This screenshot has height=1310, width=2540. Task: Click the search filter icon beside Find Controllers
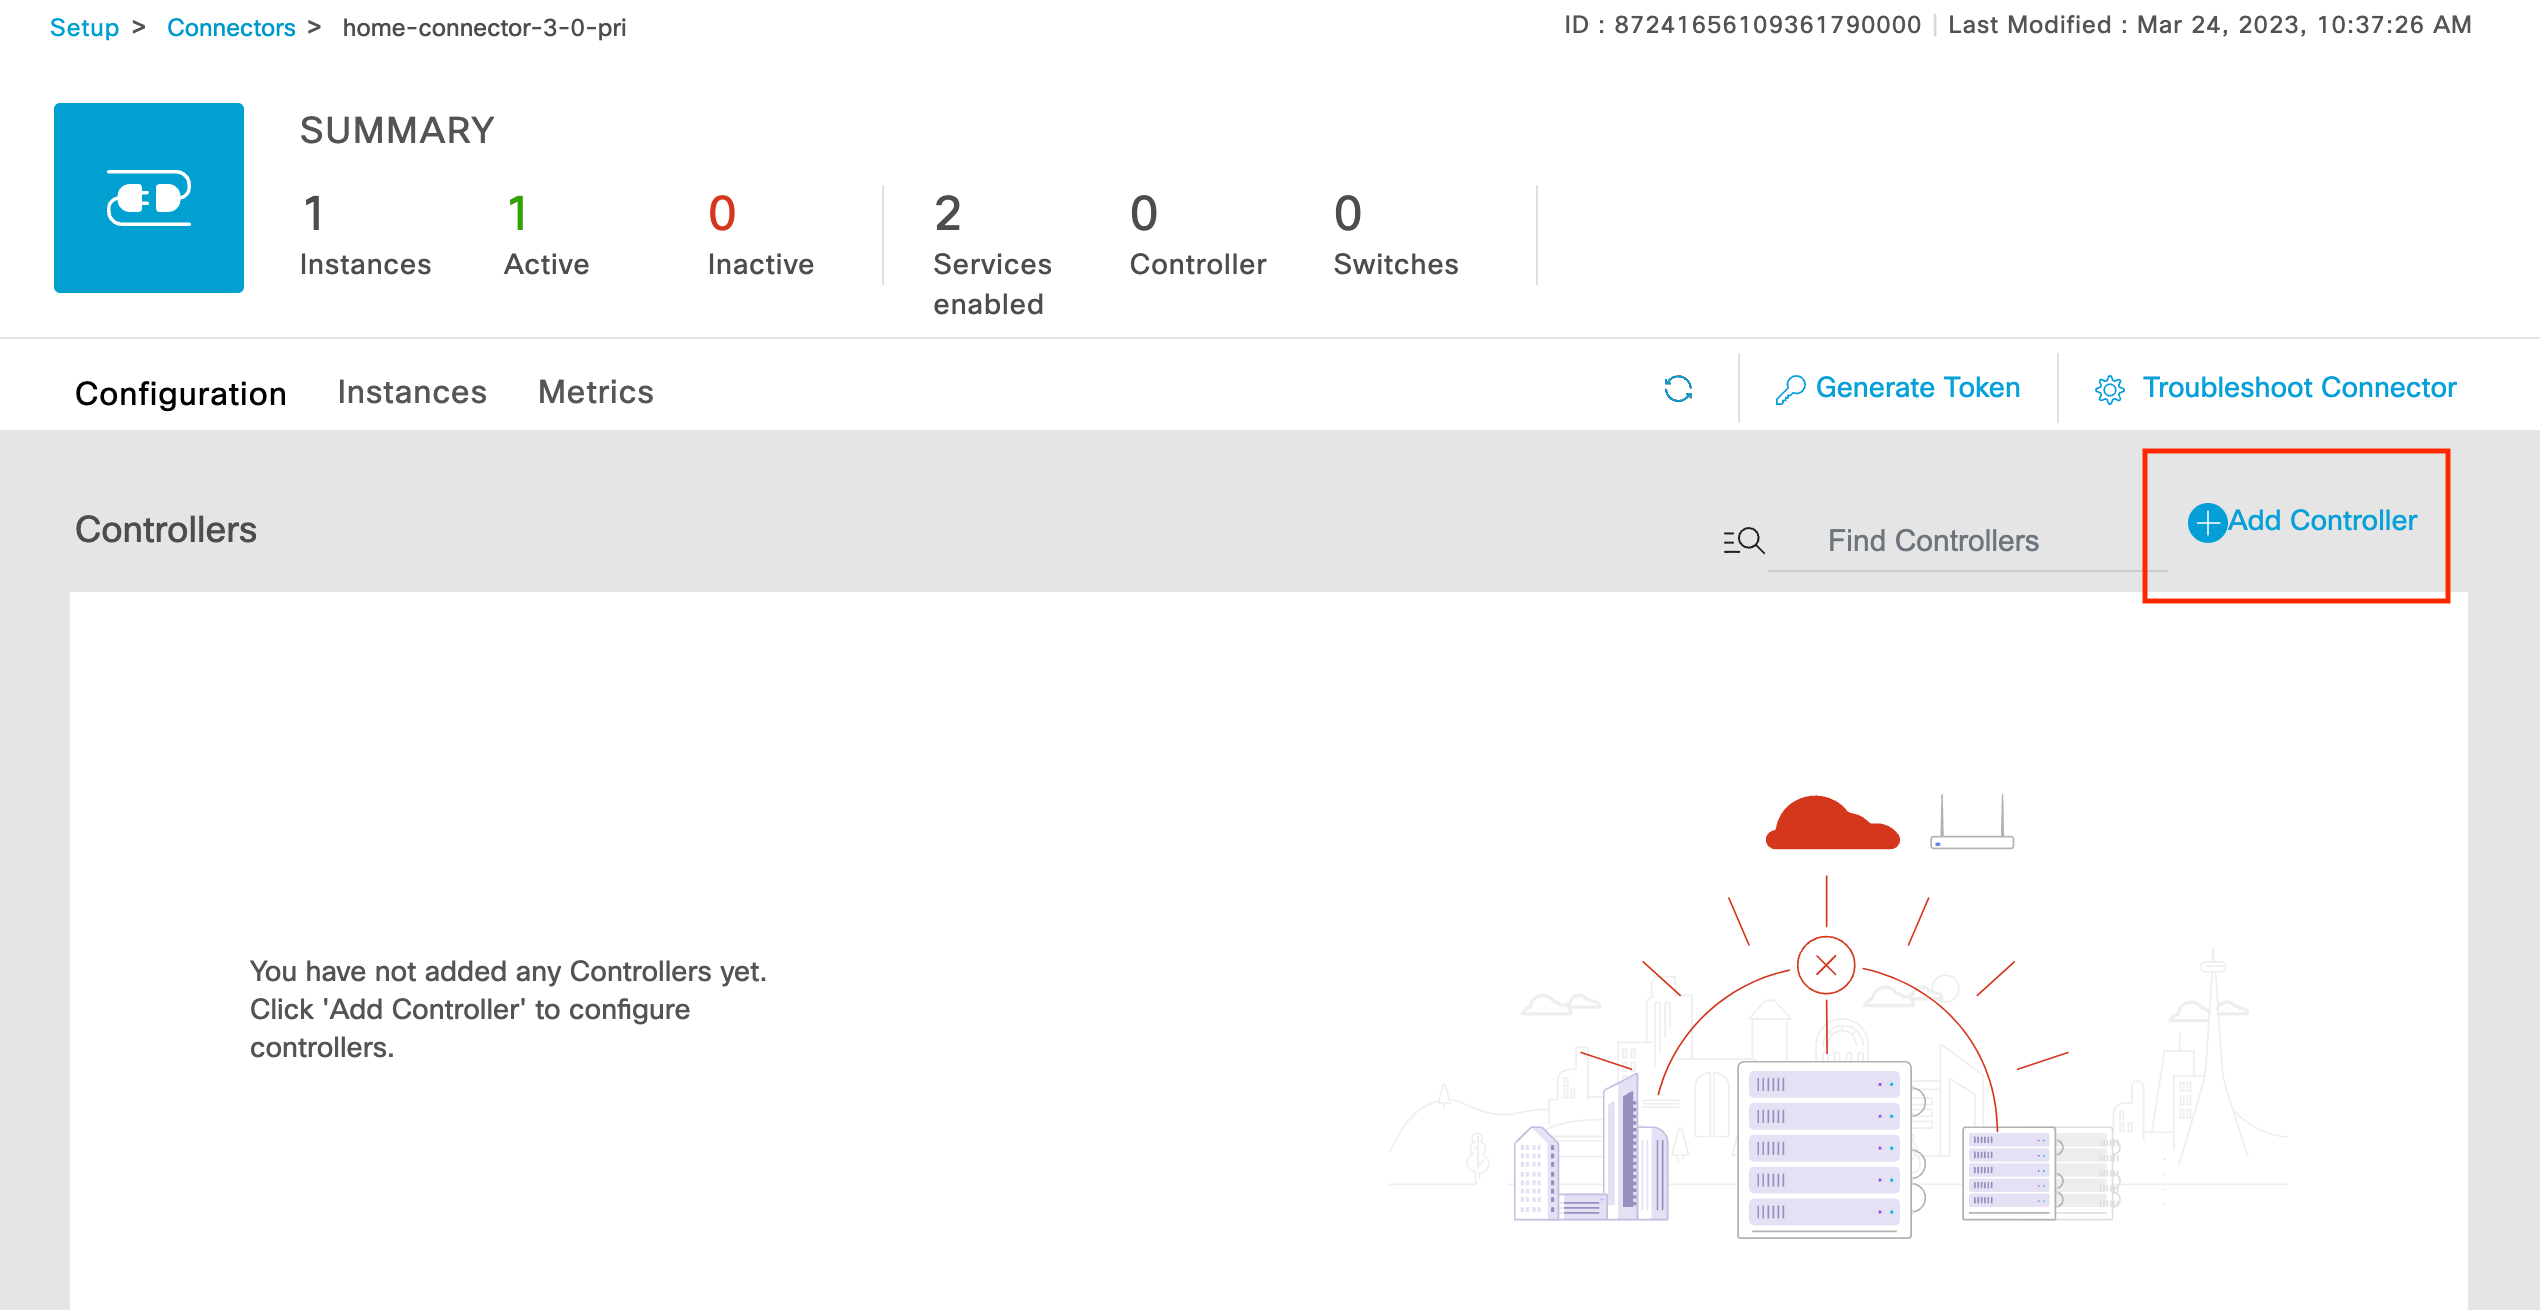tap(1743, 541)
